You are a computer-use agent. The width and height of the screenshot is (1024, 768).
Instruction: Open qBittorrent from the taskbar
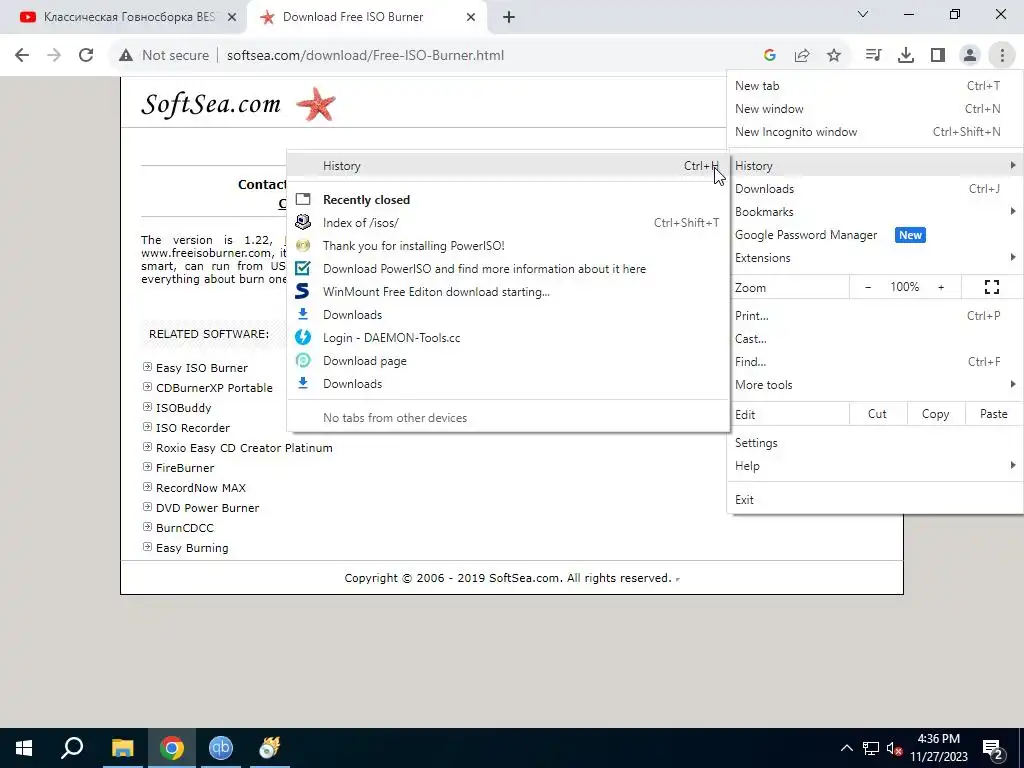[x=221, y=748]
